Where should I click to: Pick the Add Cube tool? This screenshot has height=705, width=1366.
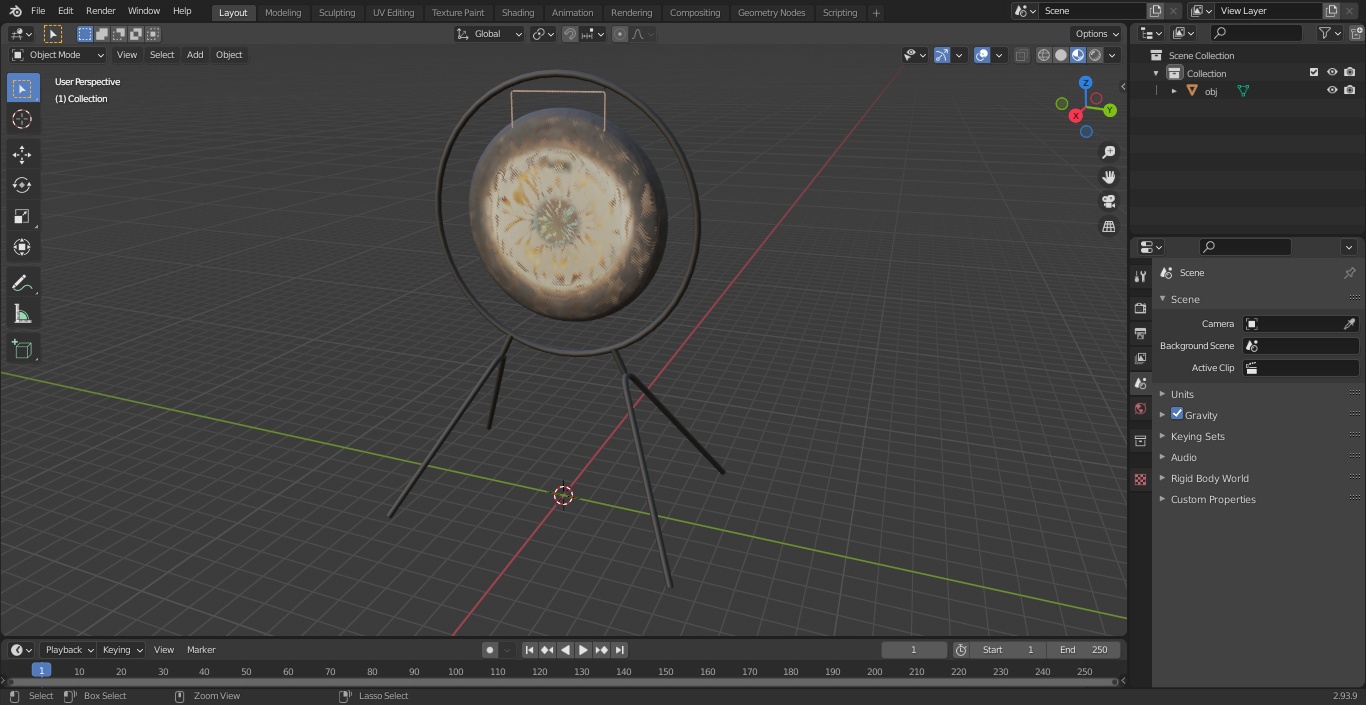(22, 349)
